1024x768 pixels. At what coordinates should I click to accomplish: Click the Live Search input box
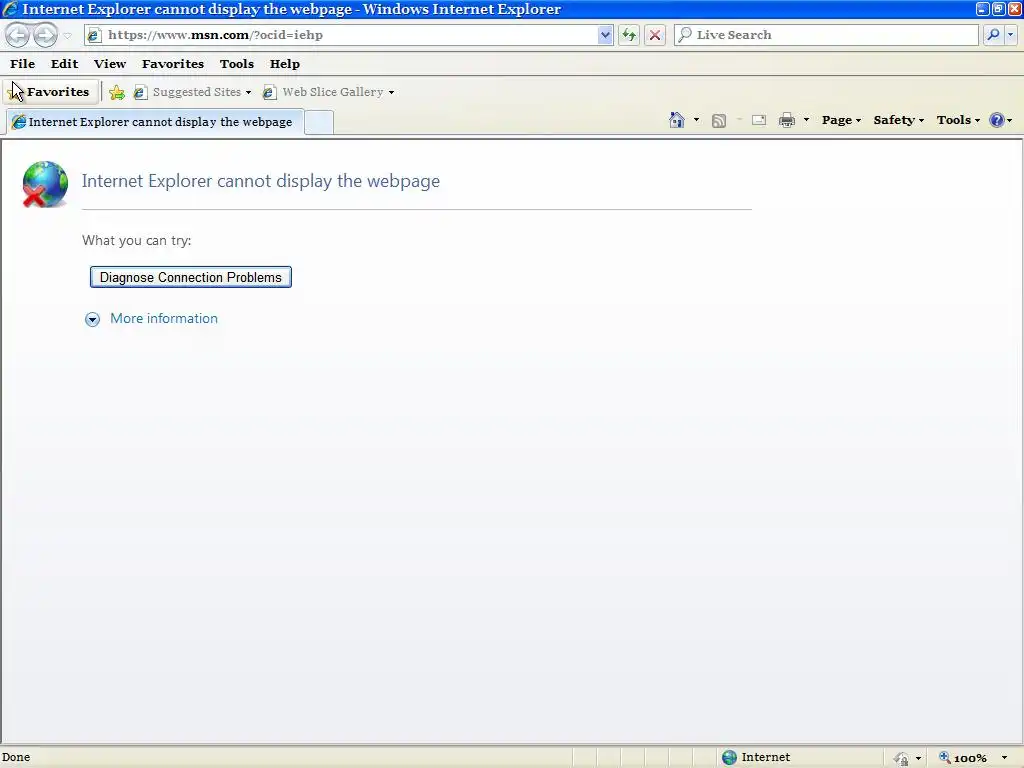click(x=827, y=35)
